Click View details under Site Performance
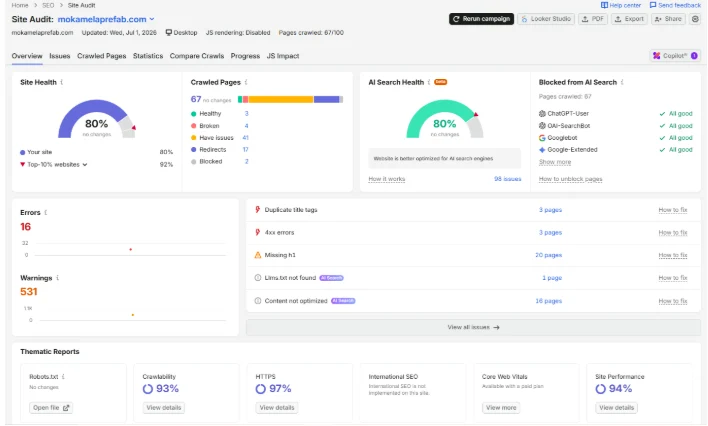 pos(616,408)
